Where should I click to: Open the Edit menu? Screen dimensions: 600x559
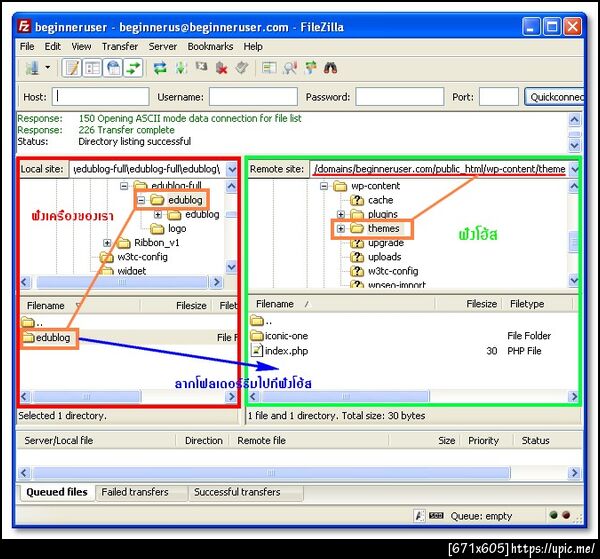tap(52, 46)
